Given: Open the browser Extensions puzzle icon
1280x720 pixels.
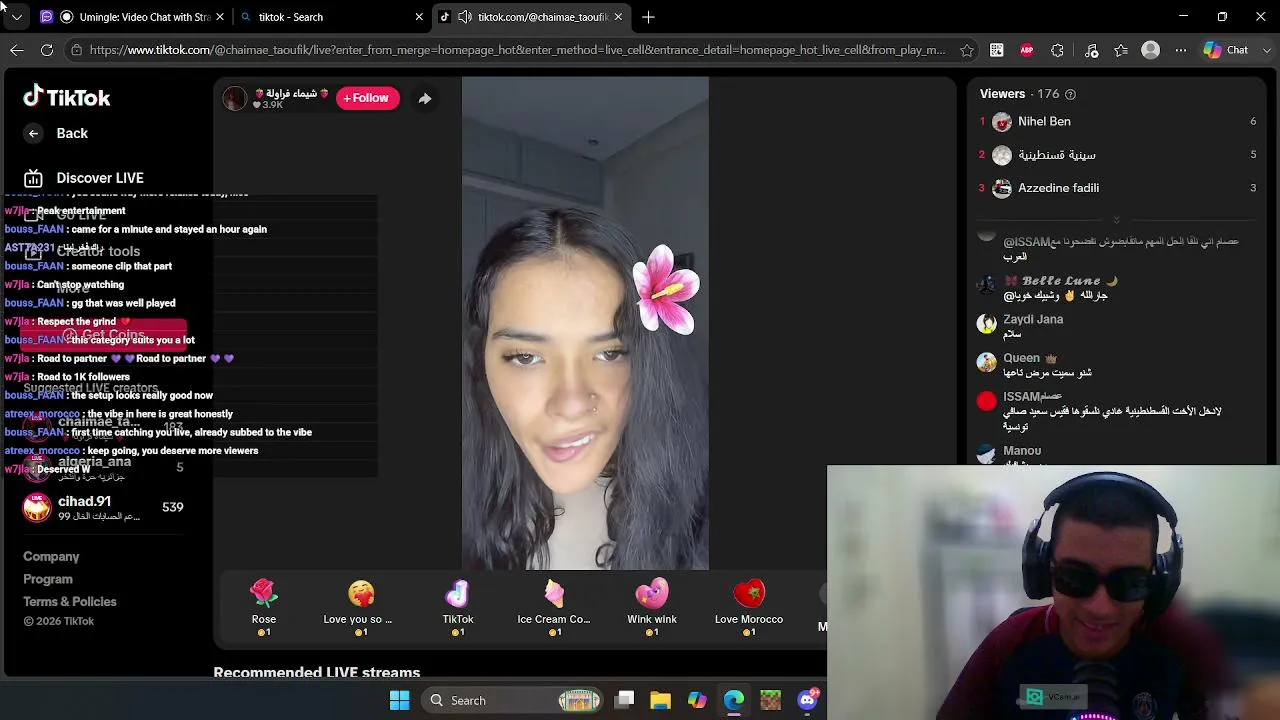Looking at the screenshot, I should (1058, 50).
